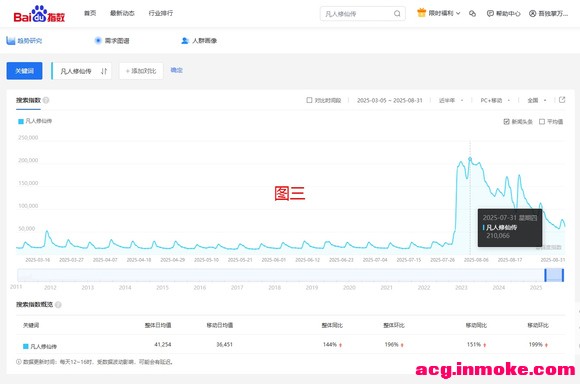The height and width of the screenshot is (384, 580).
Task: Click the 2015 year mark on the timeline
Action: coord(162,287)
